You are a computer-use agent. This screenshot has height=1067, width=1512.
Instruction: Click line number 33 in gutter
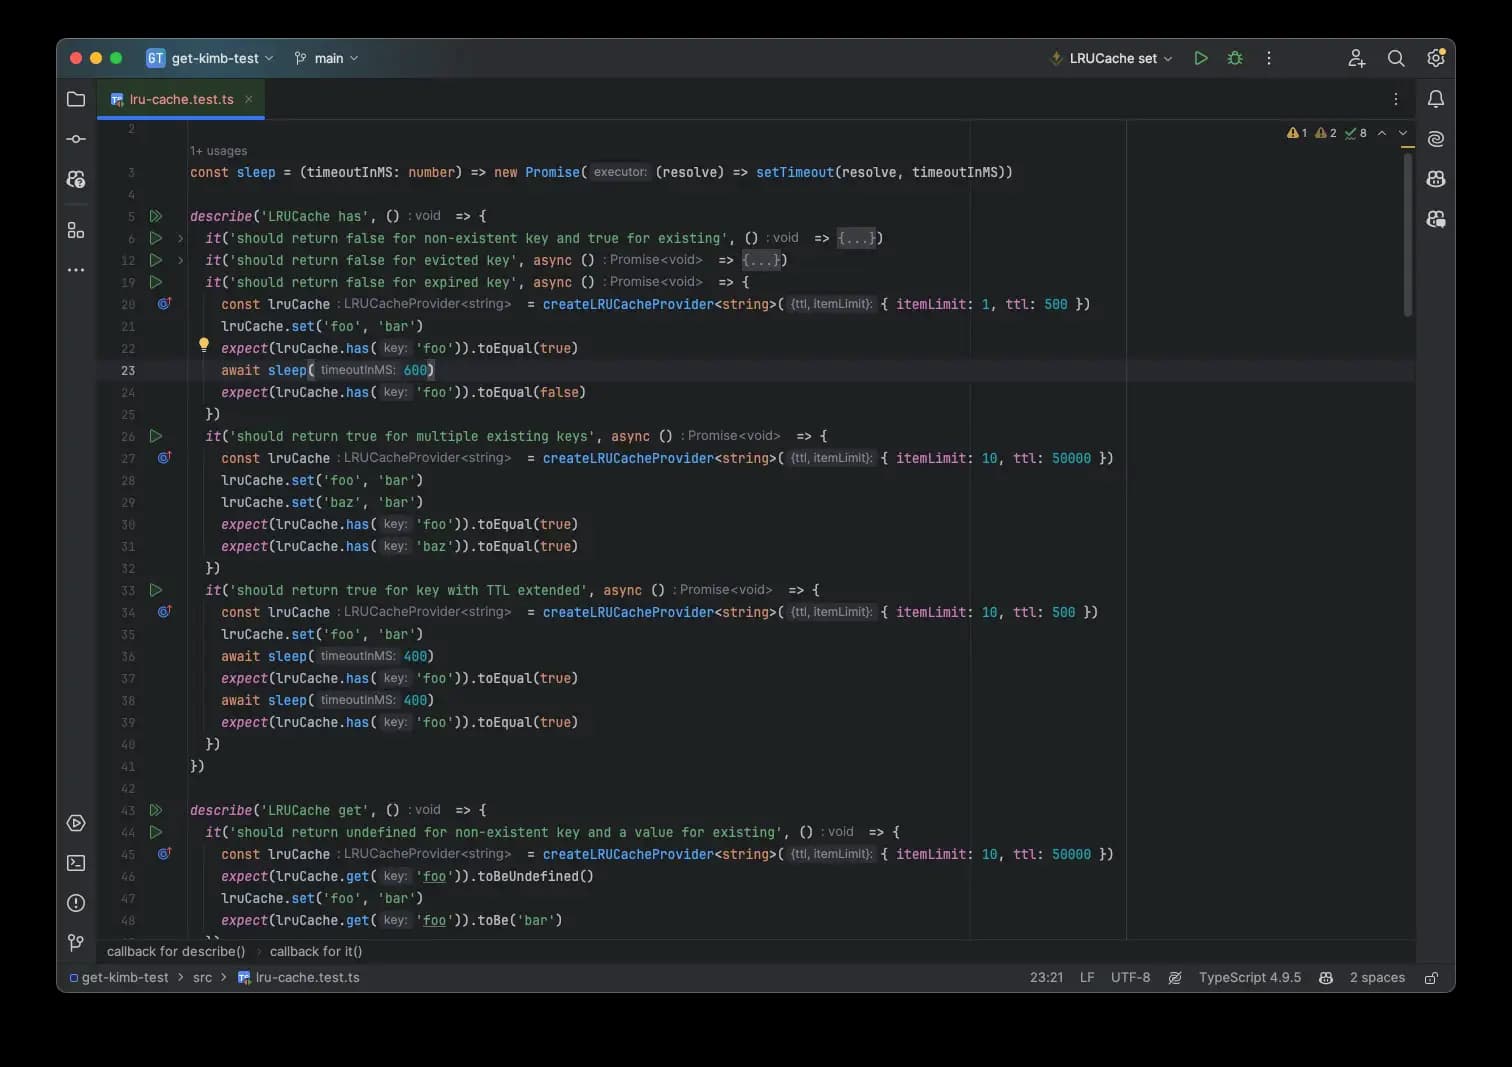pos(128,590)
